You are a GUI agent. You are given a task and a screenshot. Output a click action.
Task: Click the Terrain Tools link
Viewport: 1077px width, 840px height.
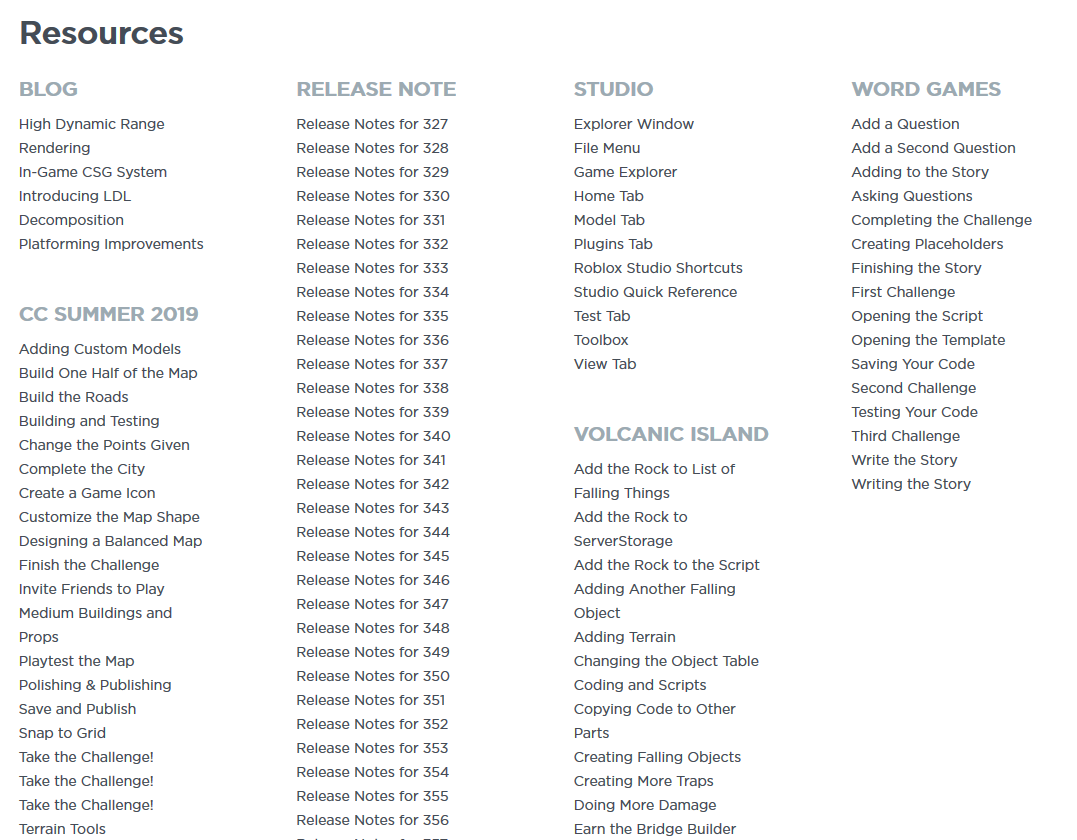coord(63,829)
